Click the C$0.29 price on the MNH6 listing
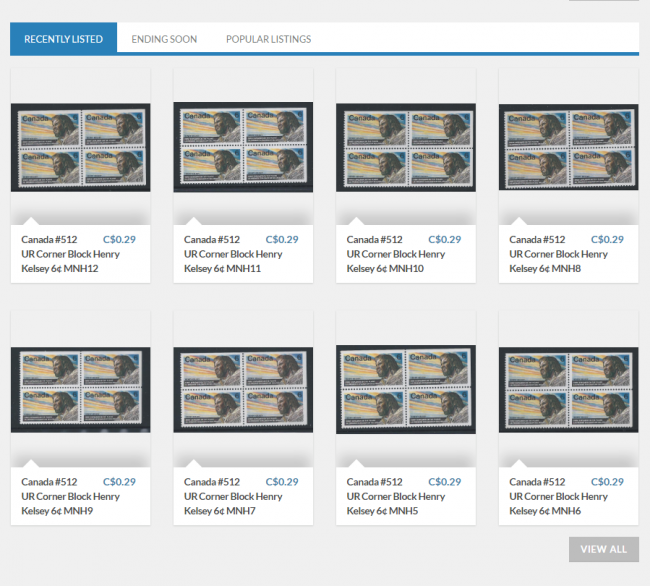 (x=607, y=482)
